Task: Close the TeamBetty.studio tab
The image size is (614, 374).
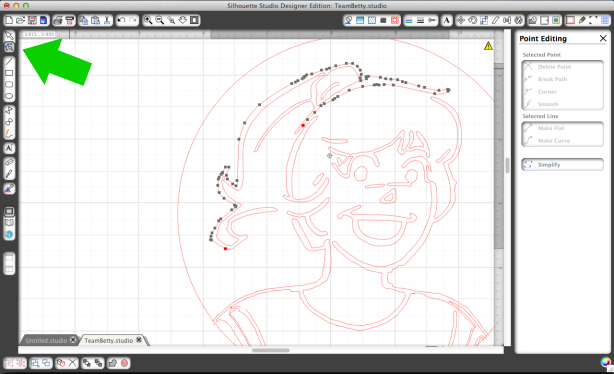Action: (139, 340)
